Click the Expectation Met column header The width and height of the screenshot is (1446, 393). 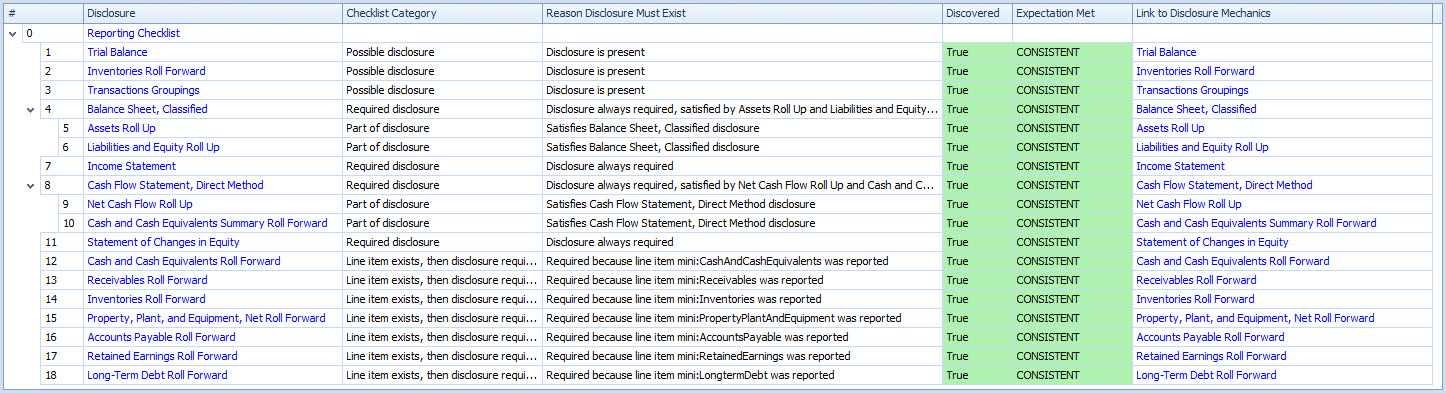point(1072,13)
